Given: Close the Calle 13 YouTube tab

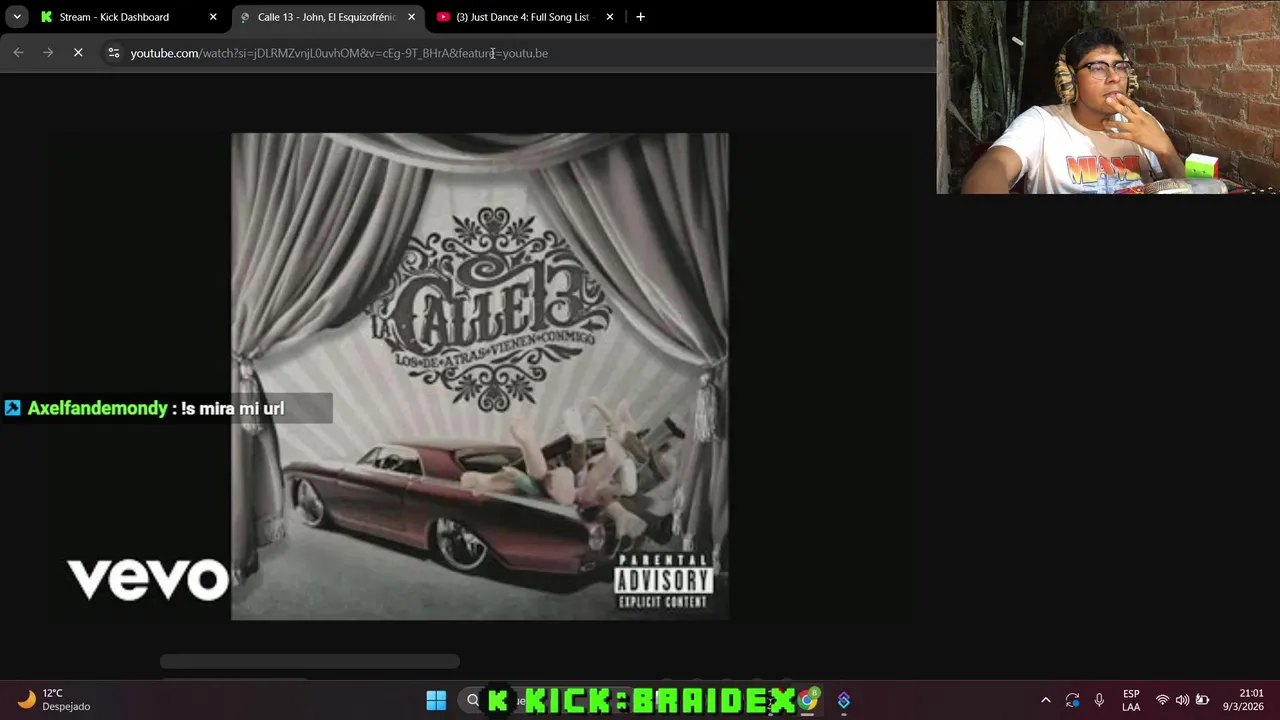Looking at the screenshot, I should pyautogui.click(x=411, y=17).
